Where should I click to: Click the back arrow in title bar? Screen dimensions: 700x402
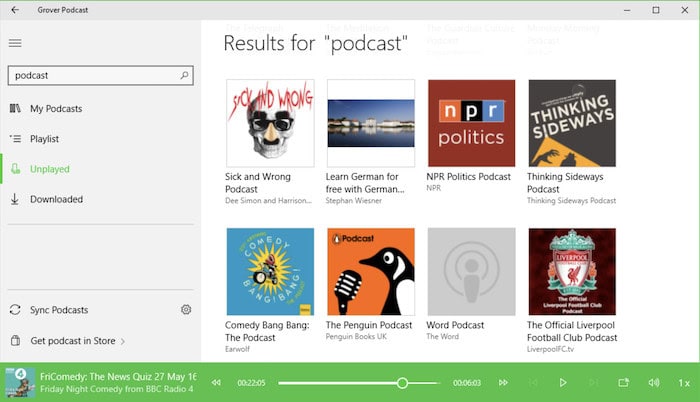click(x=15, y=10)
